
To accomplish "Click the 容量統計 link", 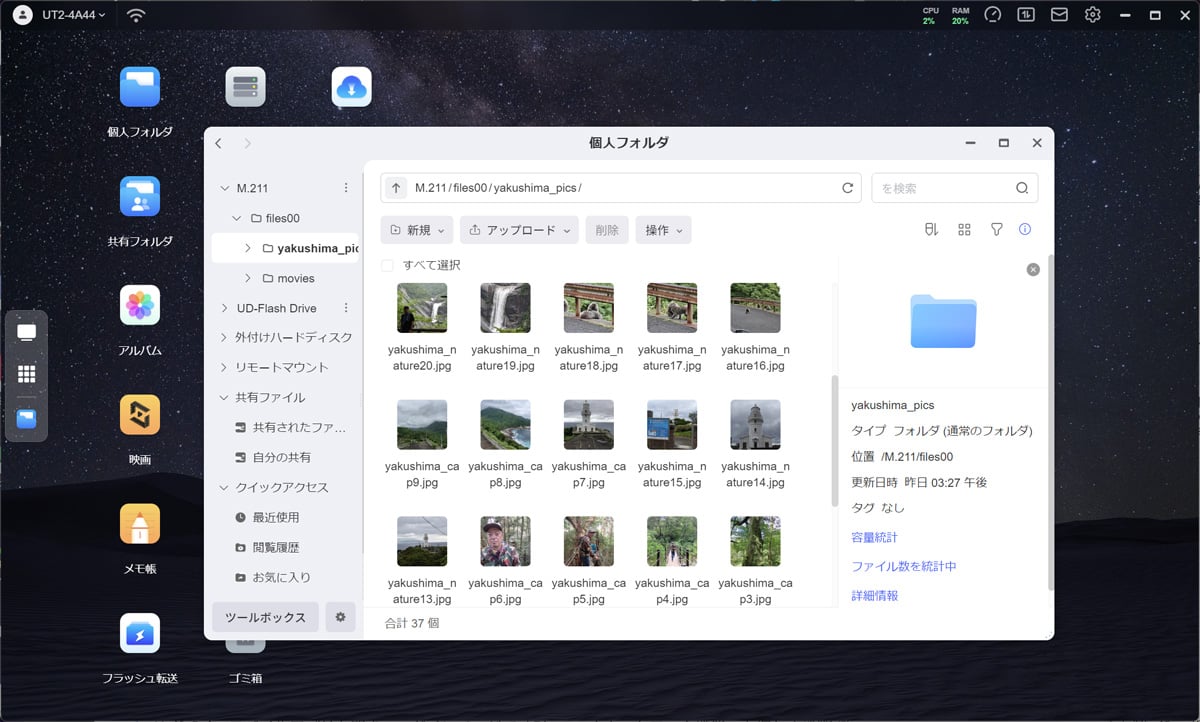I will (874, 537).
